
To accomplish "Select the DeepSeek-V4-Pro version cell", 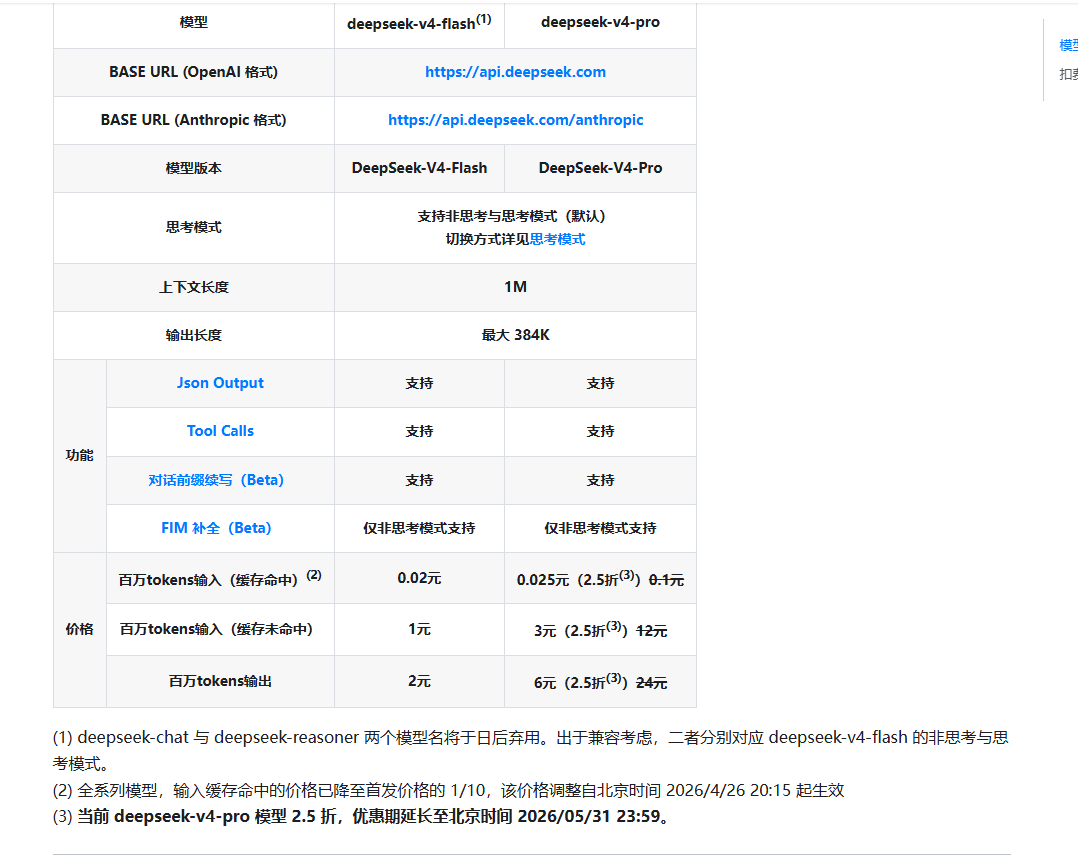I will coord(600,168).
